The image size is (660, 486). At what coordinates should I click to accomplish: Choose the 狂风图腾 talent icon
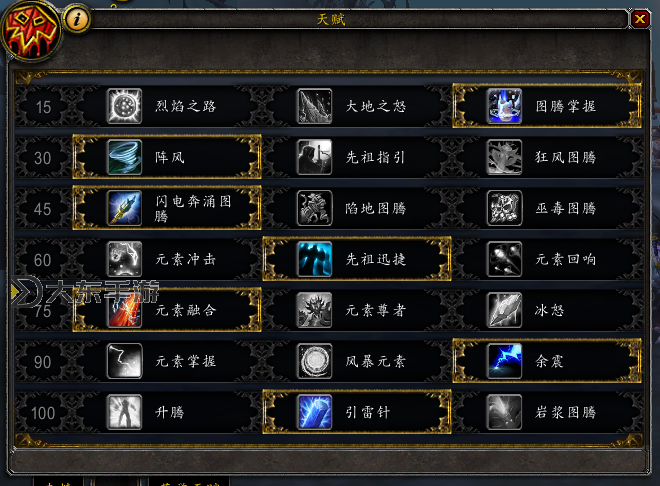[504, 157]
